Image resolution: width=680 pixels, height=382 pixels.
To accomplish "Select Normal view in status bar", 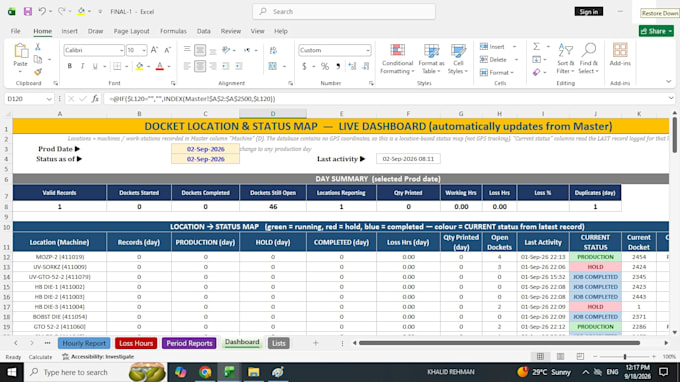I will point(540,356).
